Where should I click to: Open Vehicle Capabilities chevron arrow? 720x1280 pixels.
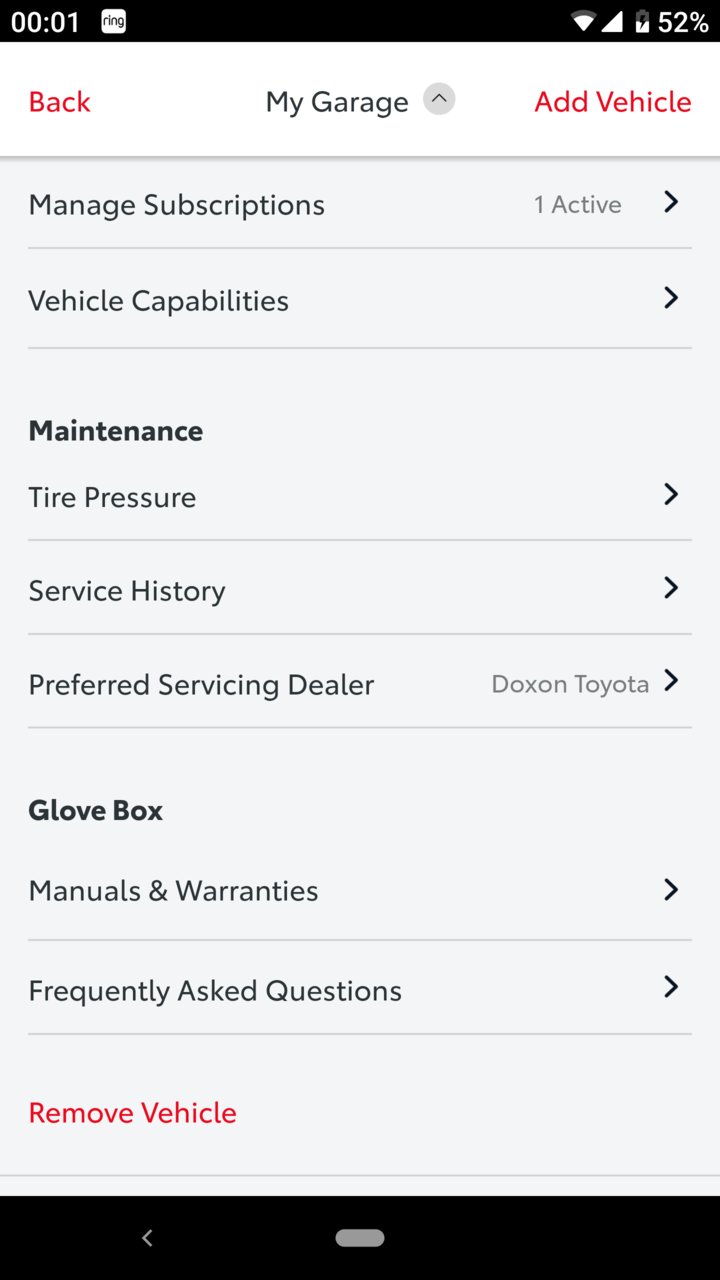(671, 298)
